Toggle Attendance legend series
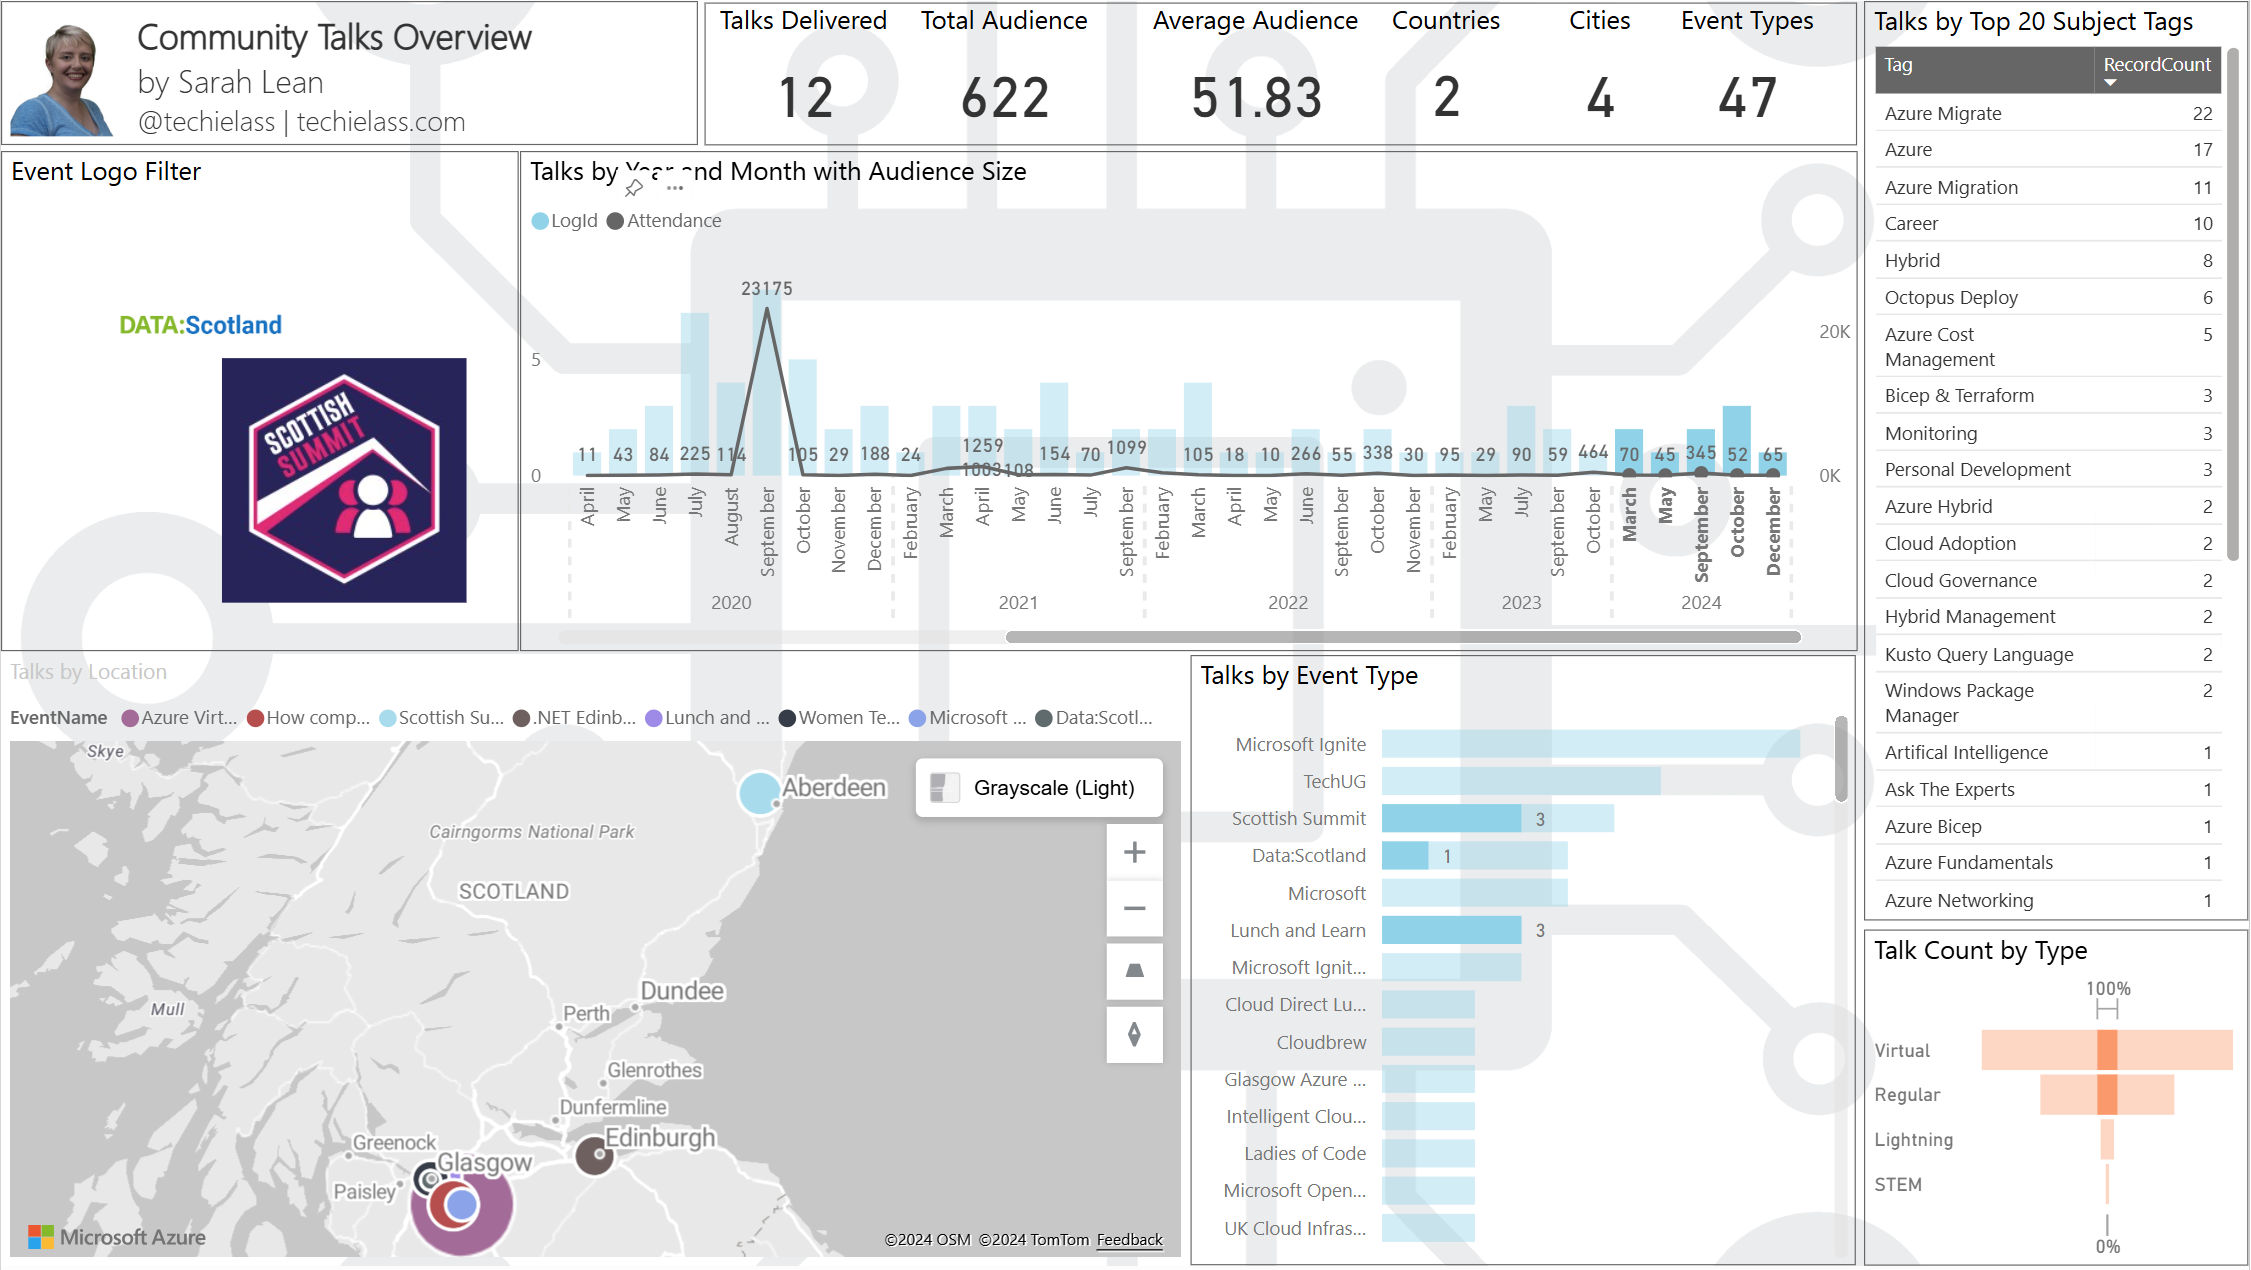Image resolution: width=2251 pixels, height=1270 pixels. pyautogui.click(x=664, y=221)
